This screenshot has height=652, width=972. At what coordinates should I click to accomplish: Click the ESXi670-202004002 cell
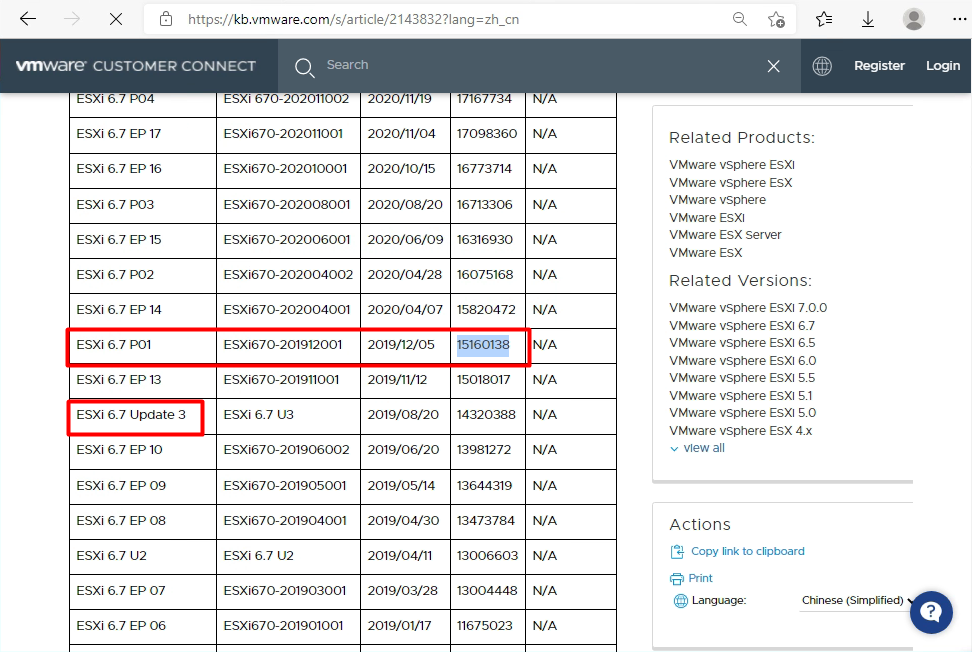[288, 275]
